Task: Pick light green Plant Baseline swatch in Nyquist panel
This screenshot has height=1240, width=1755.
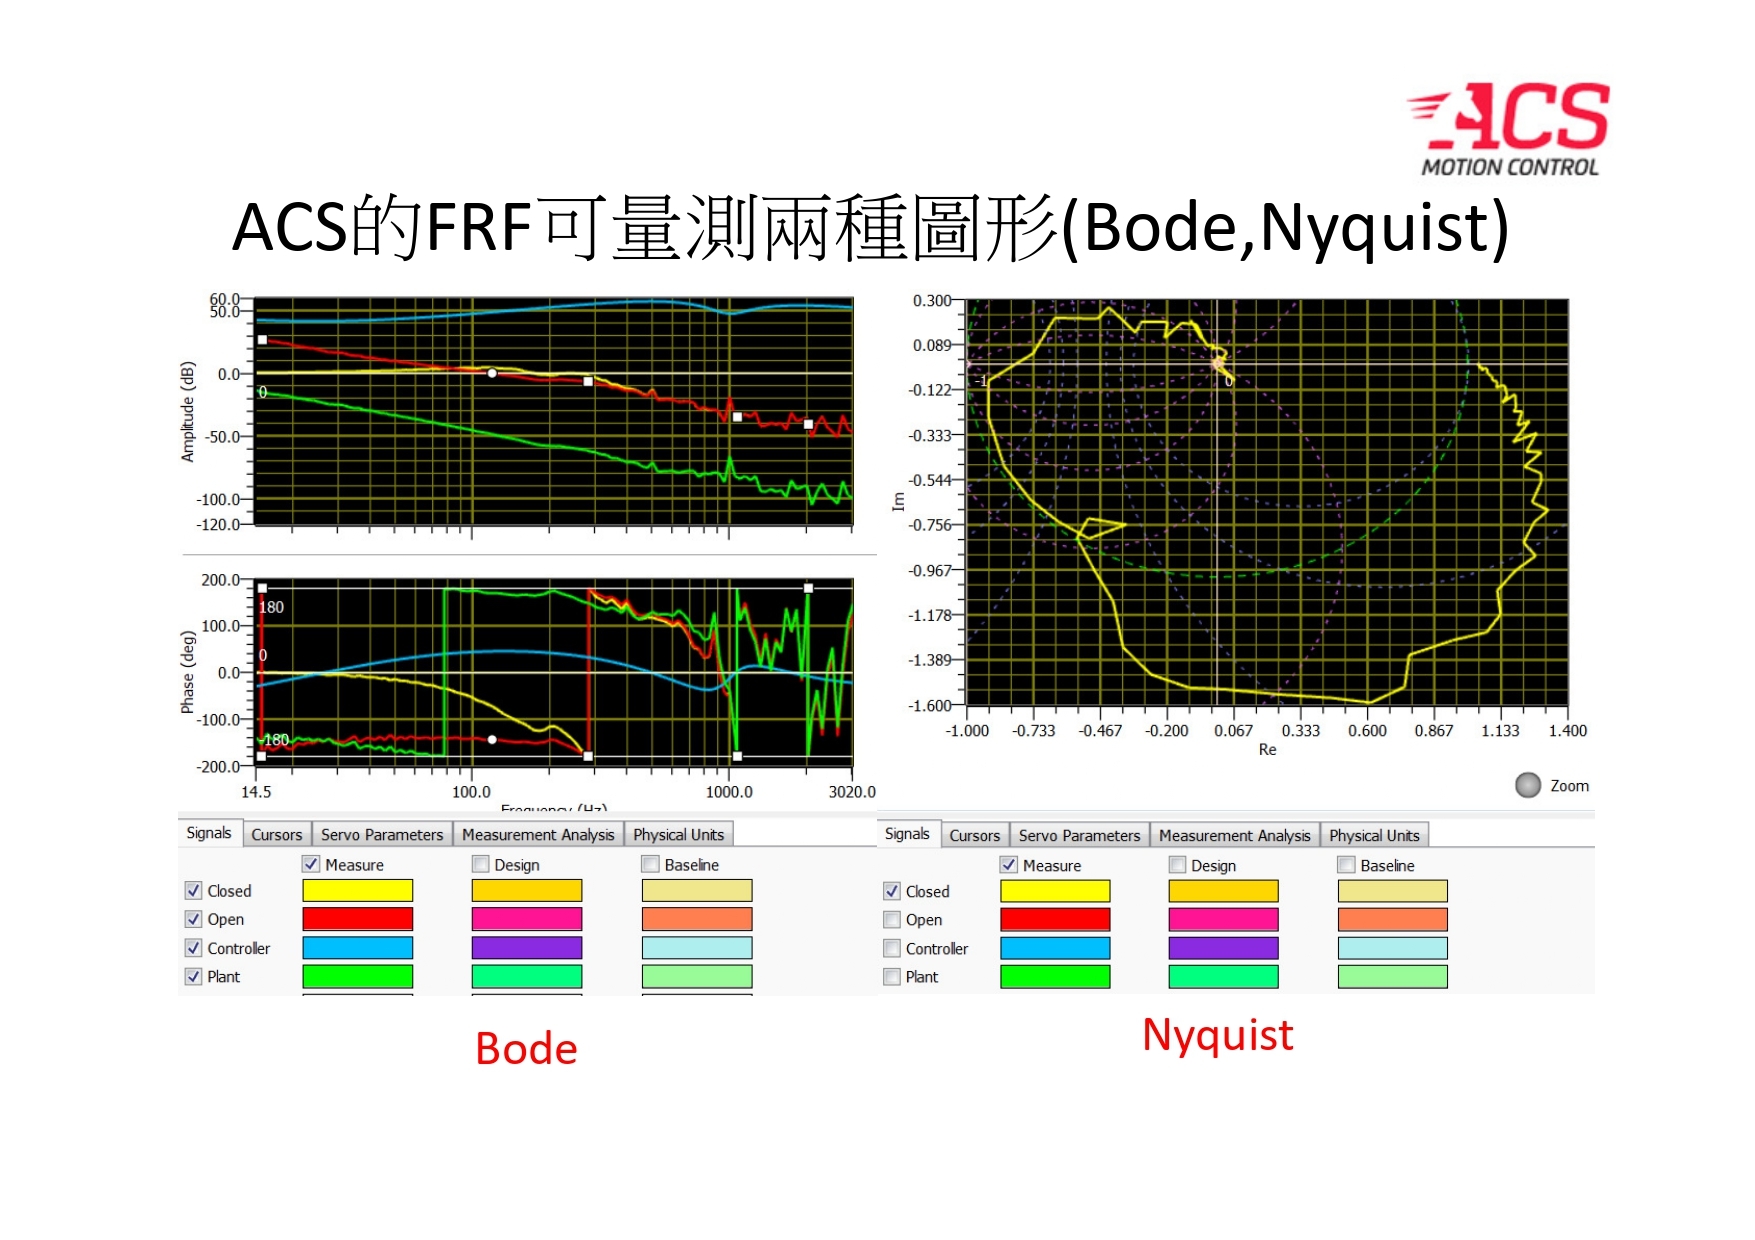Action: 1393,976
